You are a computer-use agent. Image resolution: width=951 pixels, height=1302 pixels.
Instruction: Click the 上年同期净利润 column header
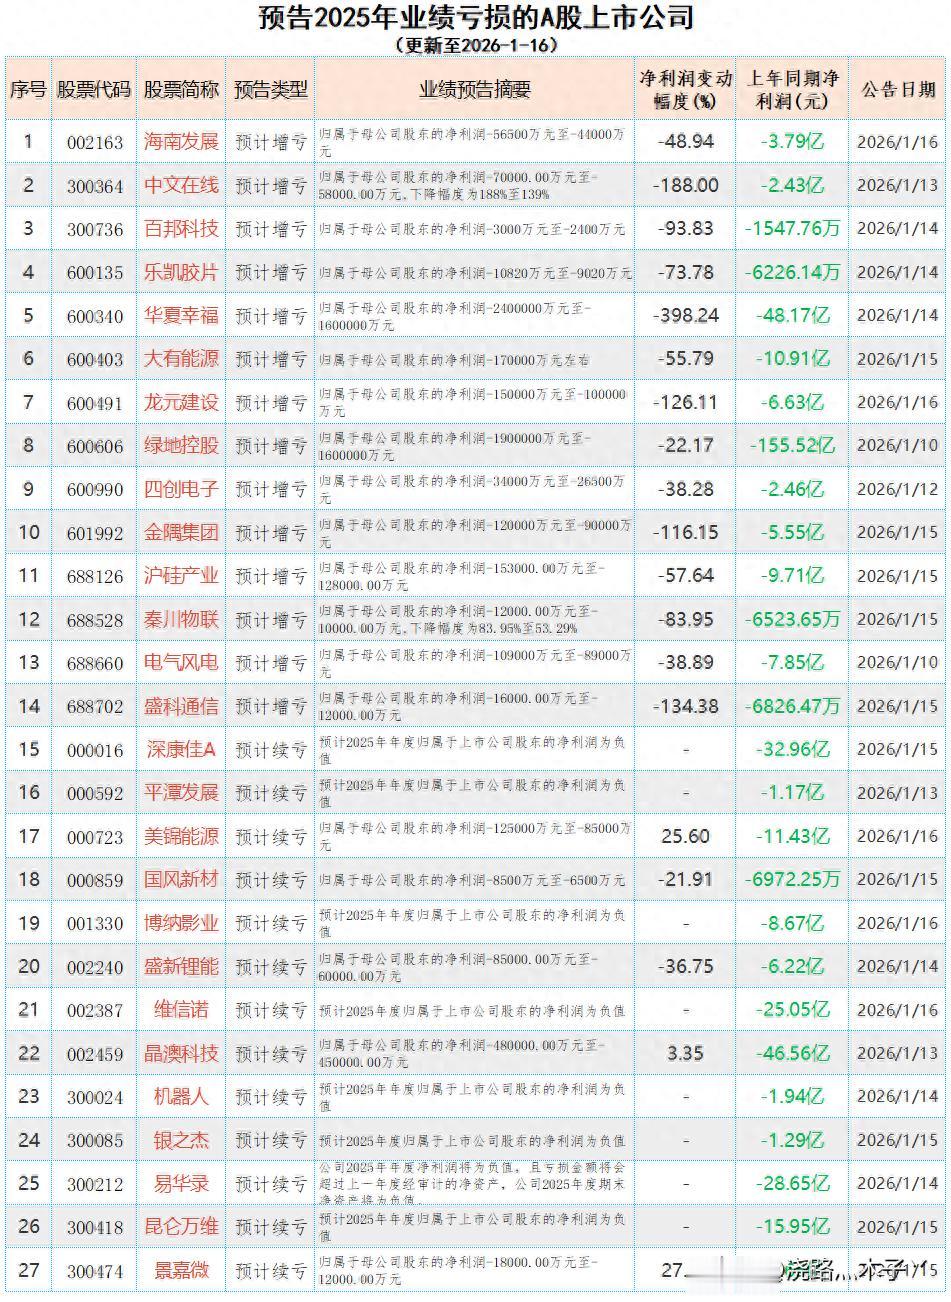pos(792,89)
